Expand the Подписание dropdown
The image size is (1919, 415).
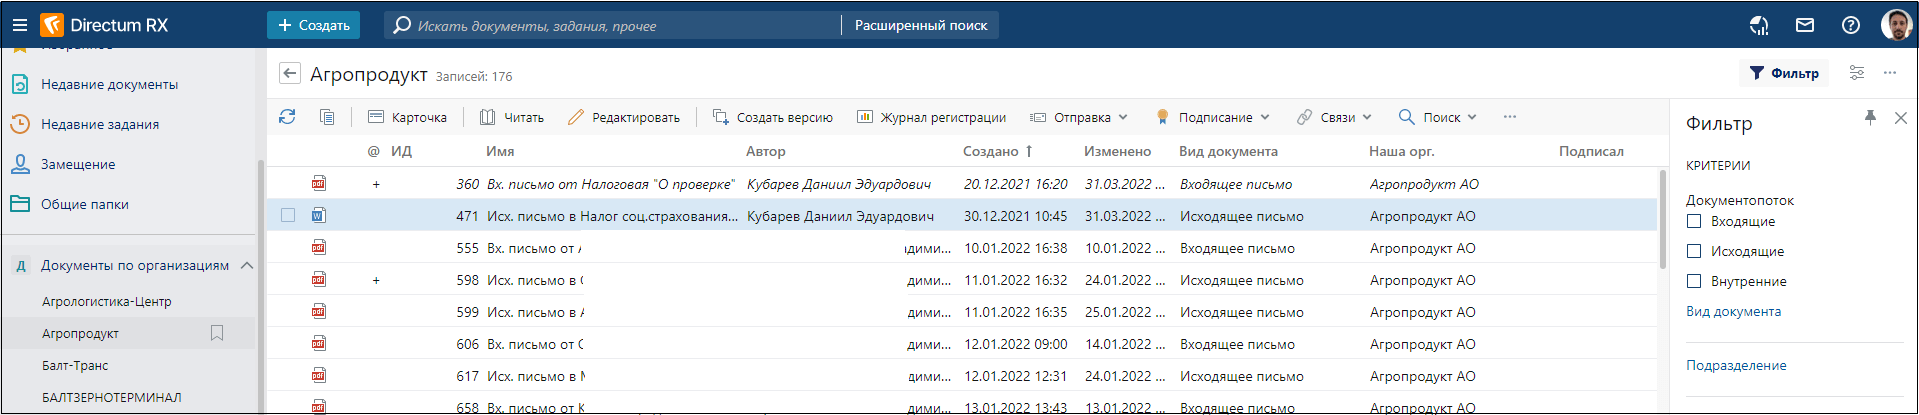pyautogui.click(x=1212, y=117)
